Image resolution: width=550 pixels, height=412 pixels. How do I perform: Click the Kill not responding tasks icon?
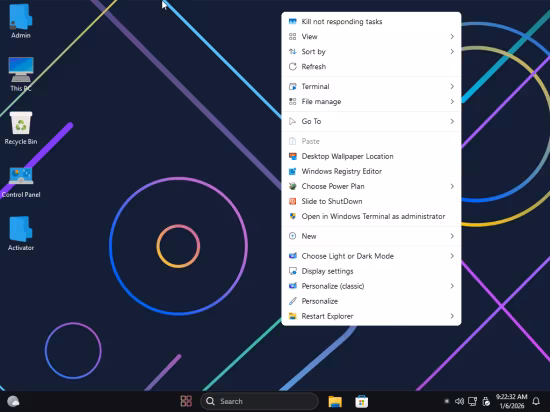pos(293,21)
